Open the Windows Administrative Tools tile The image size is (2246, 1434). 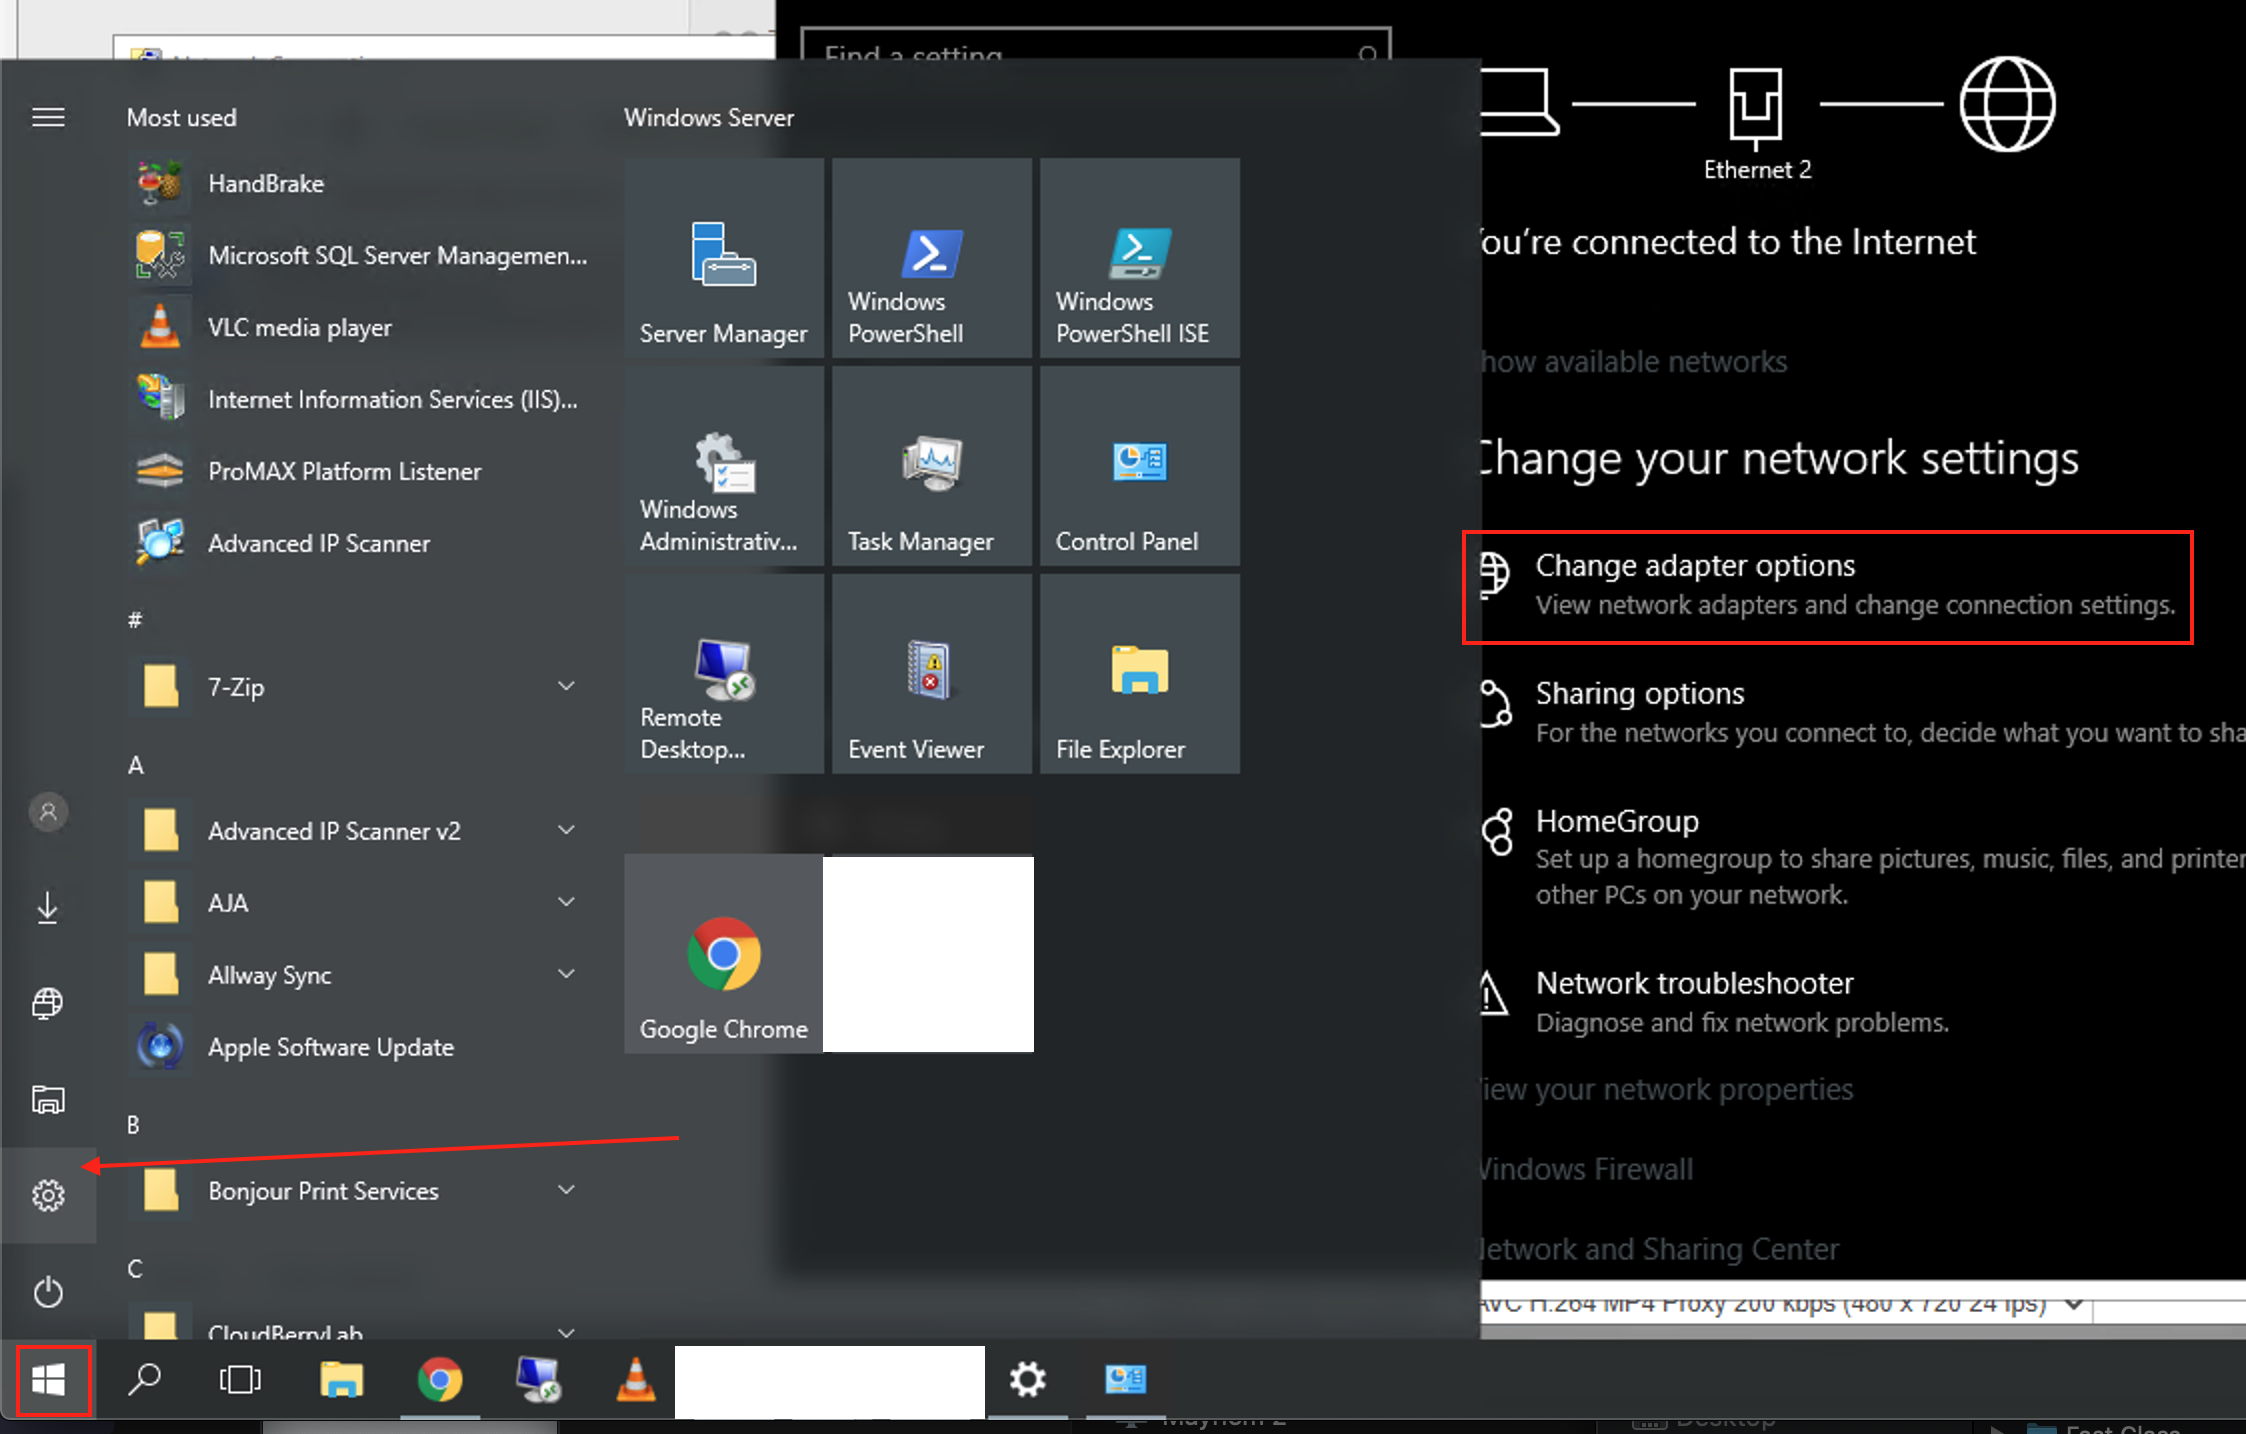click(x=724, y=466)
